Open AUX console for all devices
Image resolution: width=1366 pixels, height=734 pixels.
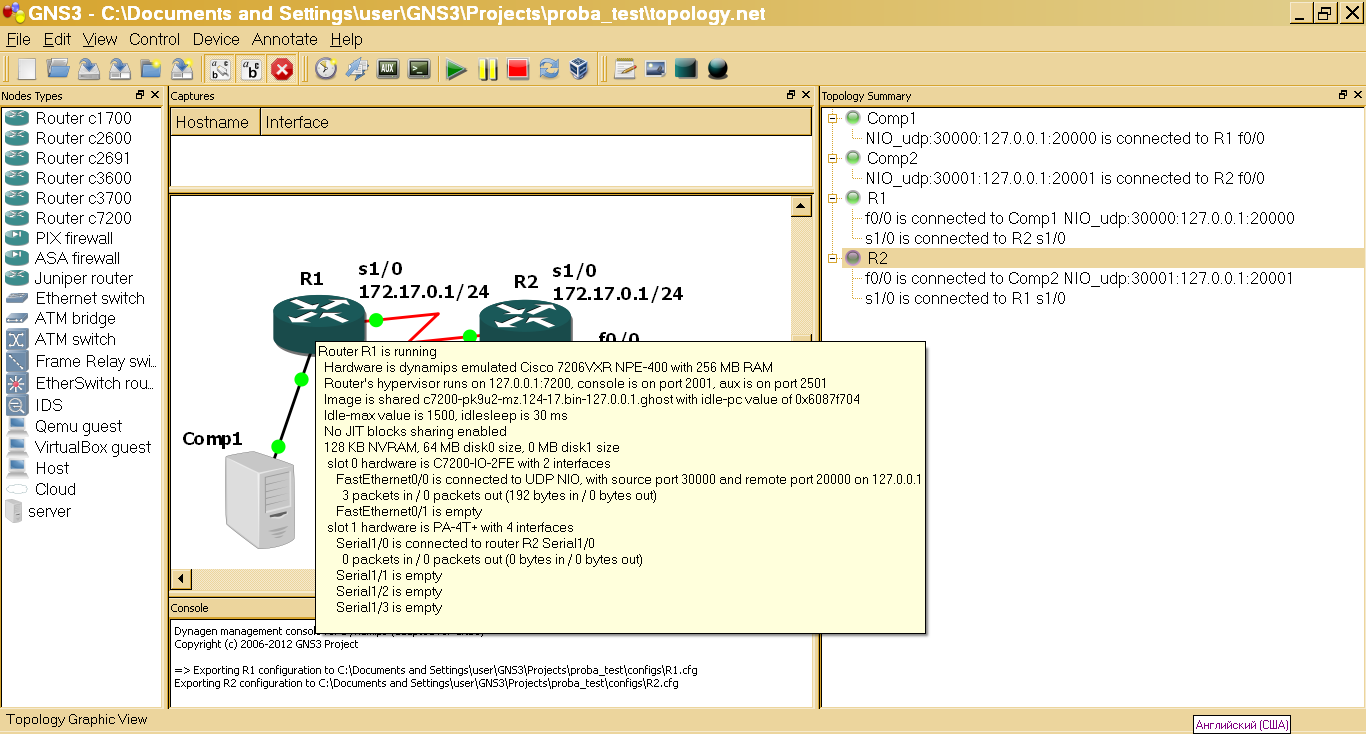[x=388, y=69]
